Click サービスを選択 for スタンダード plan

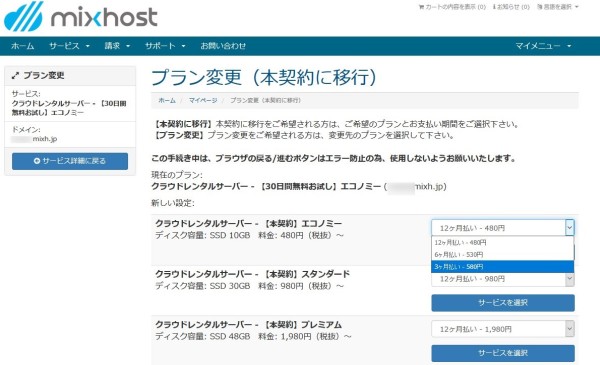[503, 303]
